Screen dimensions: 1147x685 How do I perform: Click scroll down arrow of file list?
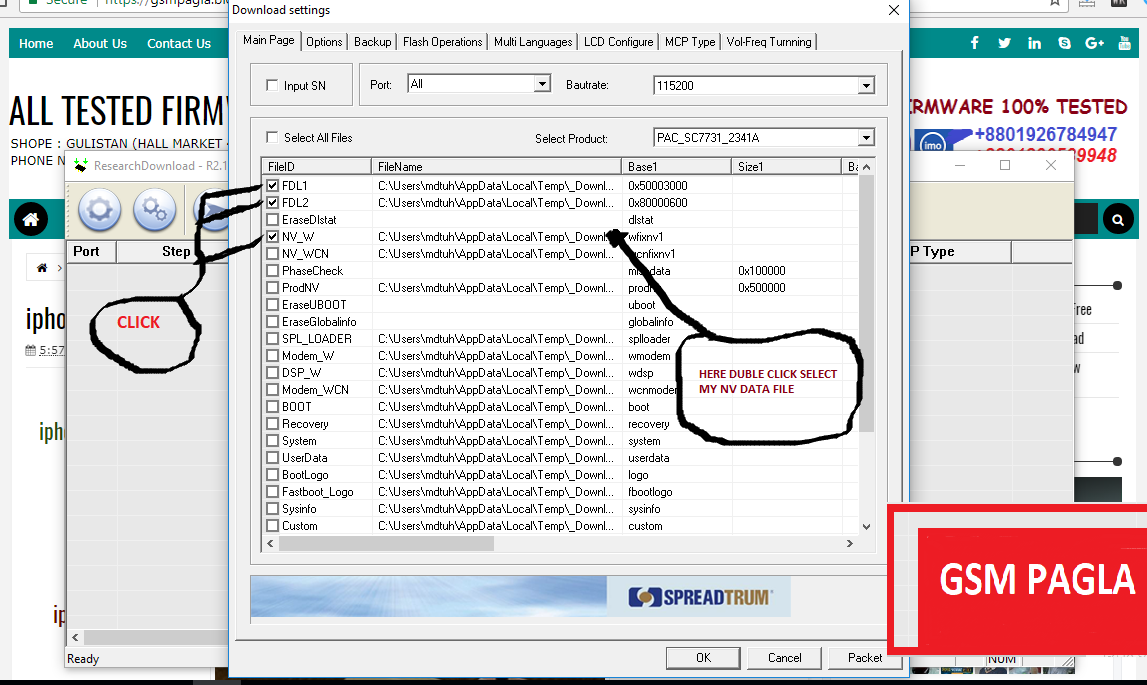tap(866, 525)
